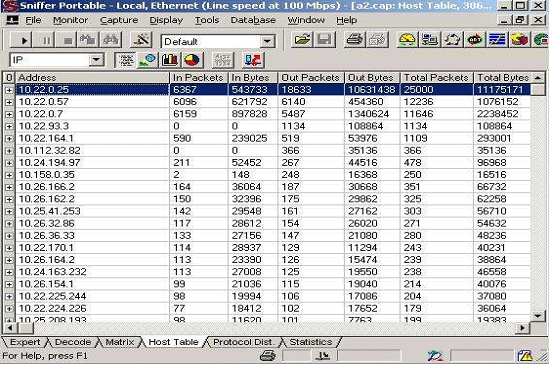Sort by Total Packets column header
549x365 pixels.
coord(437,77)
